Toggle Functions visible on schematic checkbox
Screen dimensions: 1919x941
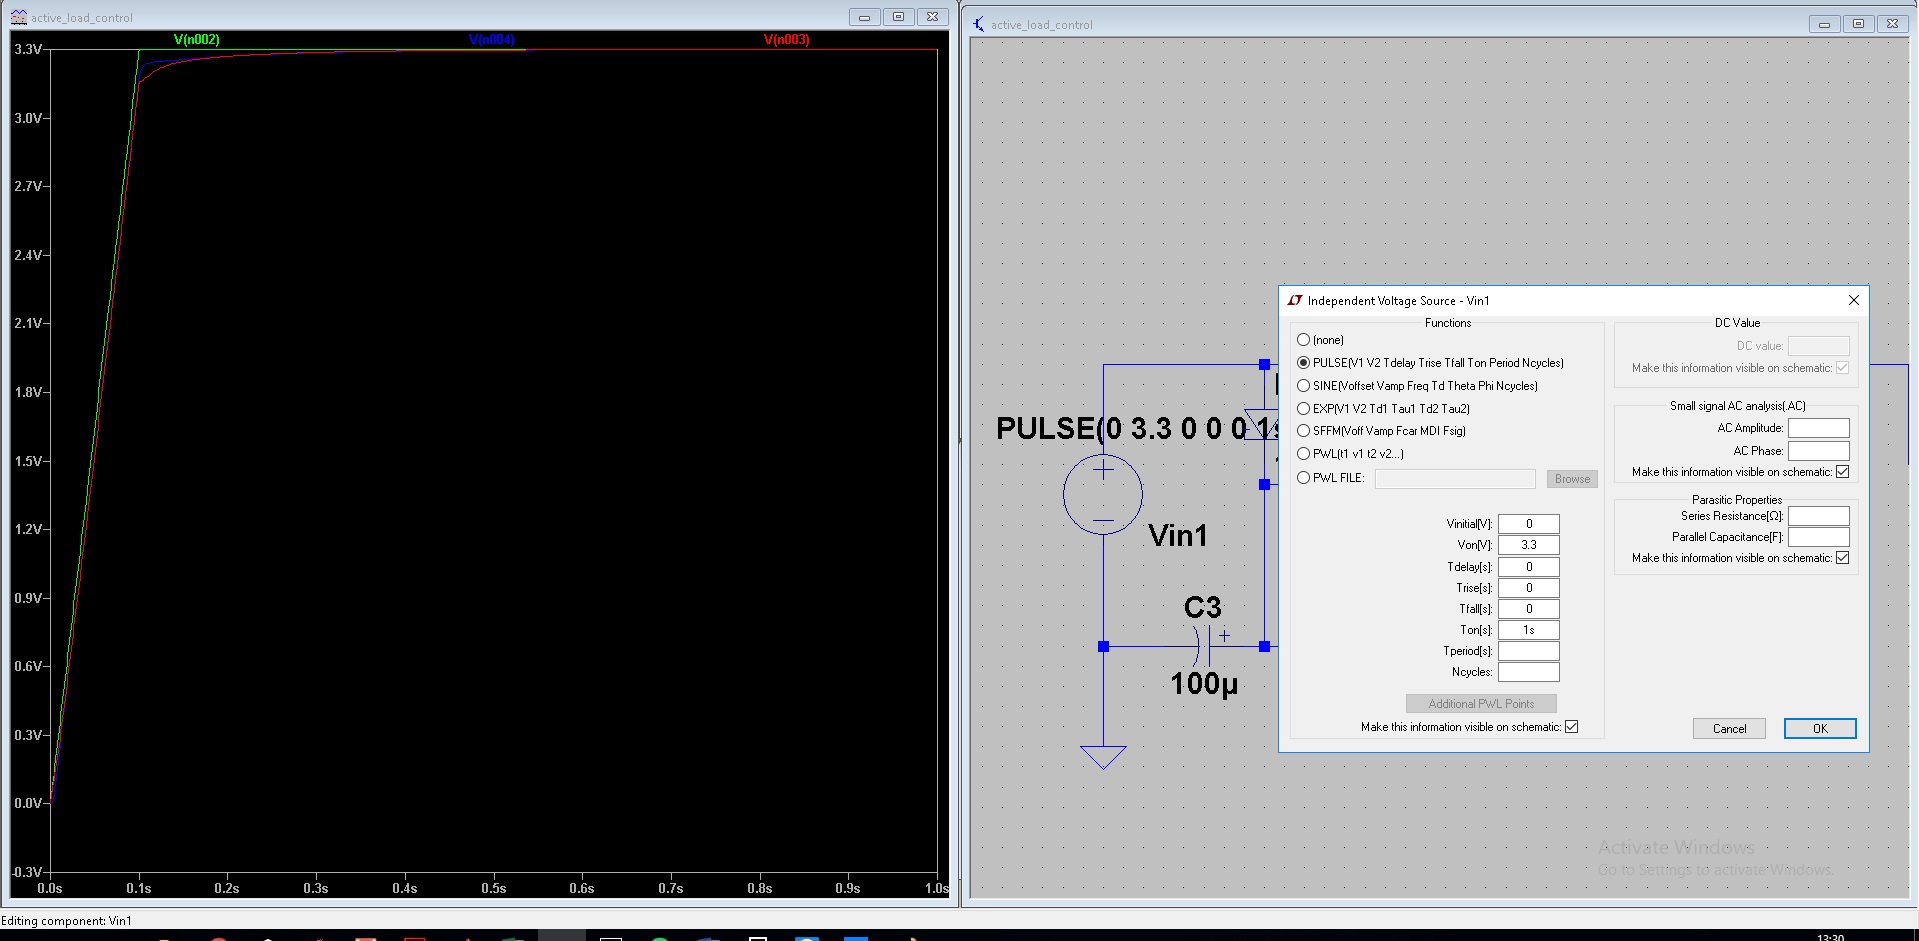coord(1572,727)
